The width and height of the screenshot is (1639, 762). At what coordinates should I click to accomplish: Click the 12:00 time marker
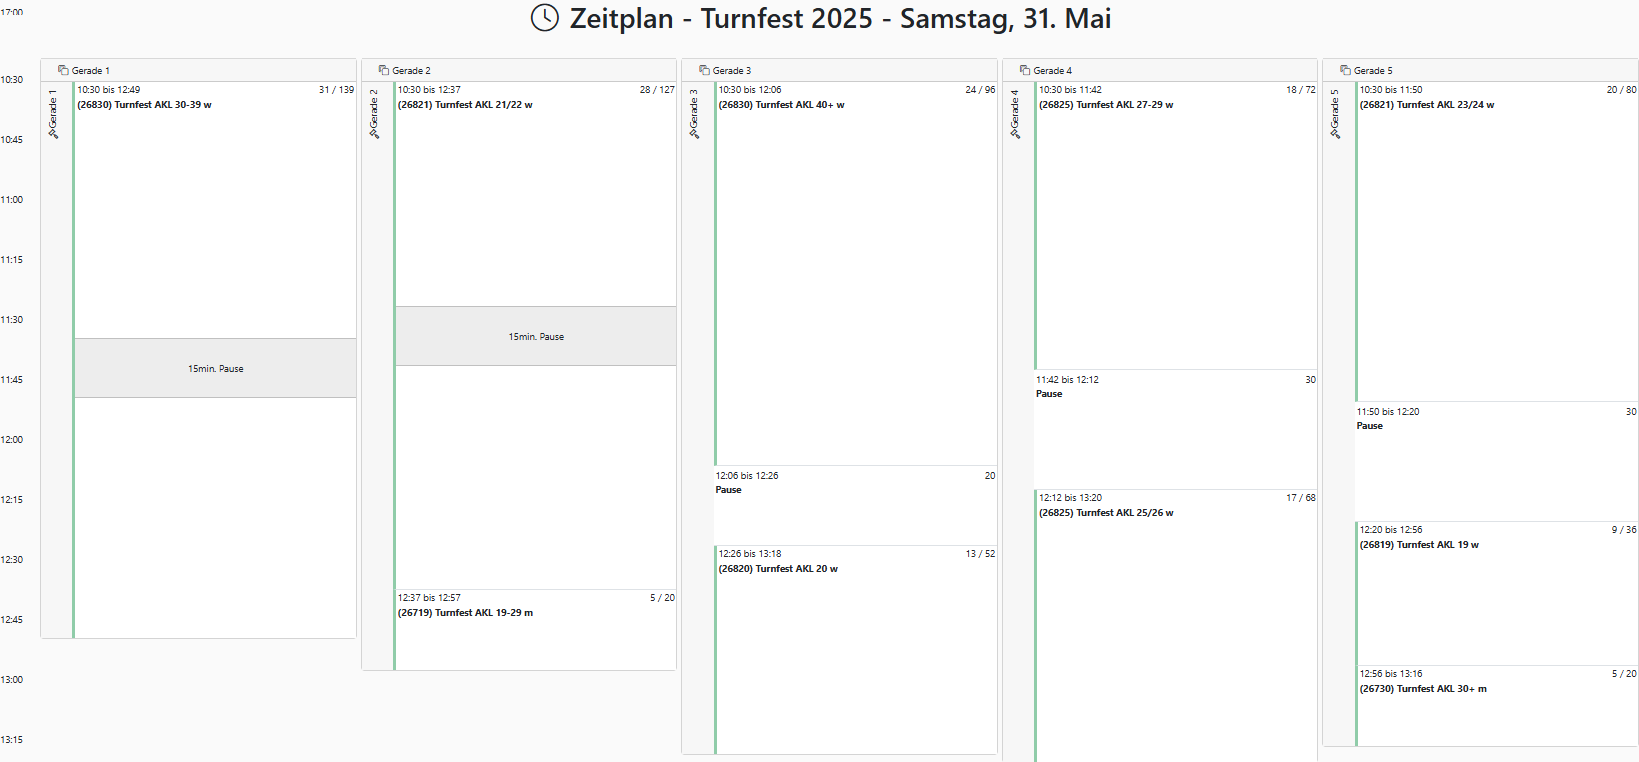tap(12, 440)
